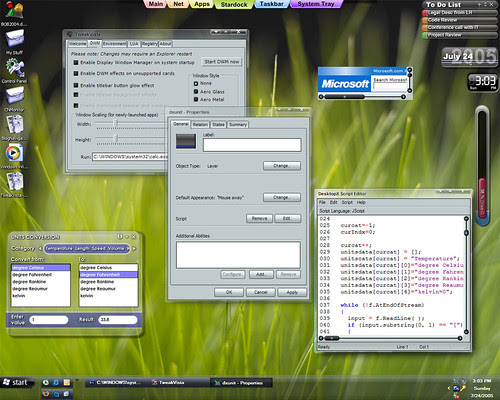Screen dimensions: 500x400
Task: Select None window style radio button
Action: pos(196,83)
